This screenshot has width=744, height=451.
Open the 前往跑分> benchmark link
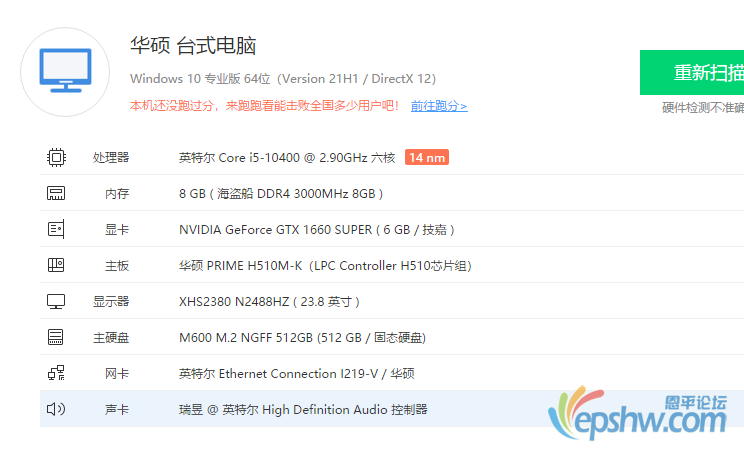[439, 106]
